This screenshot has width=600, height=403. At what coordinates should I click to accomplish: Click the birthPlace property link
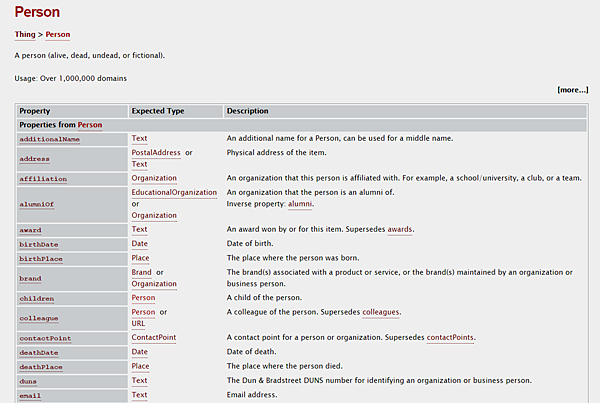click(x=42, y=258)
